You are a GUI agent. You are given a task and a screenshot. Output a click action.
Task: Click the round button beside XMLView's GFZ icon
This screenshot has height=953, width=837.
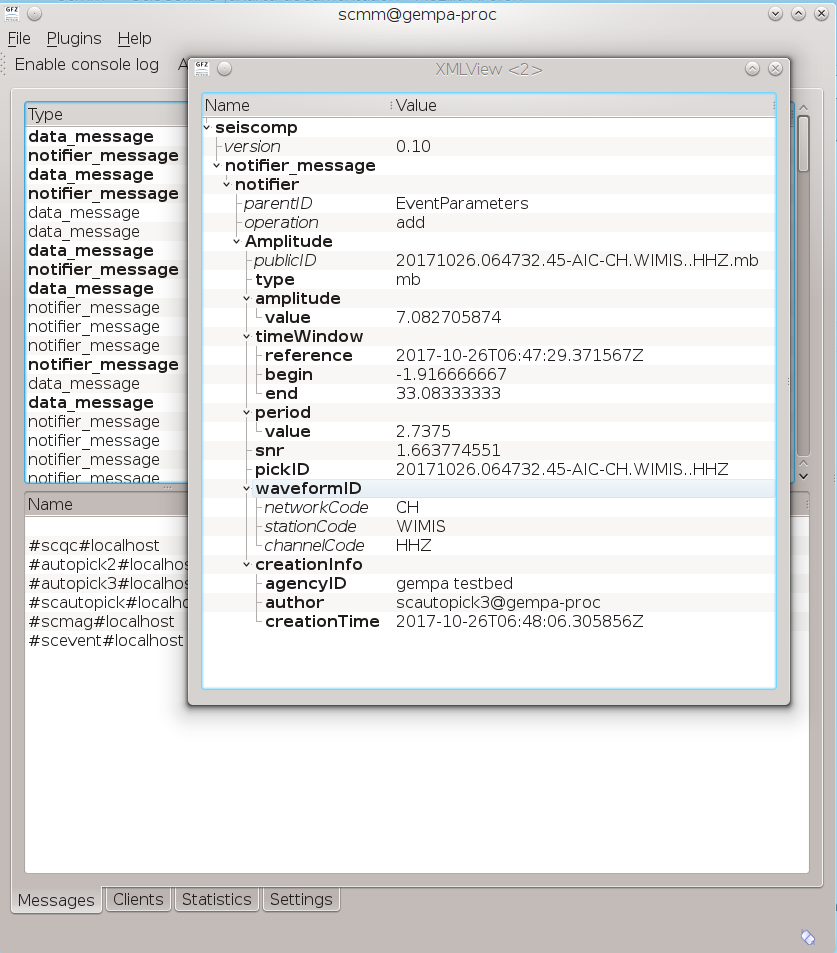(x=225, y=68)
